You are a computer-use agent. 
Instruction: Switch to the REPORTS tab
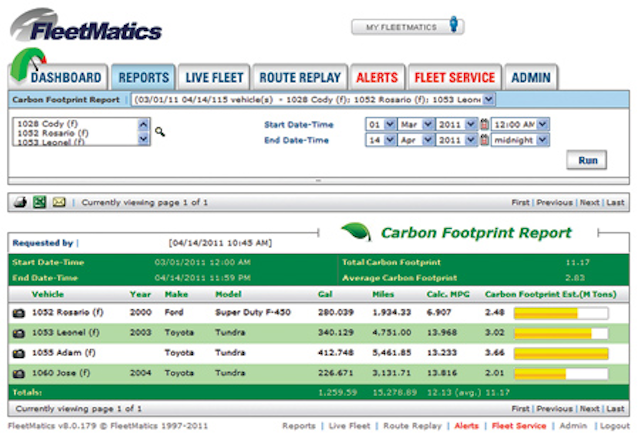[143, 77]
